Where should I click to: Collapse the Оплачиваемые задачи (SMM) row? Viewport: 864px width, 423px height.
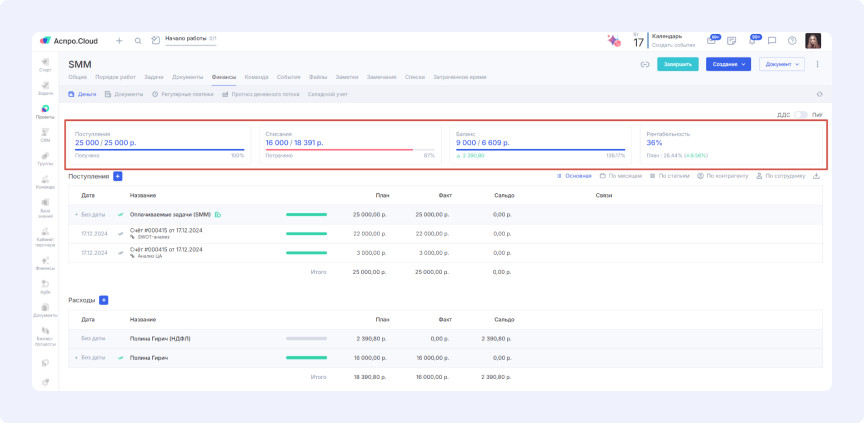(x=76, y=214)
